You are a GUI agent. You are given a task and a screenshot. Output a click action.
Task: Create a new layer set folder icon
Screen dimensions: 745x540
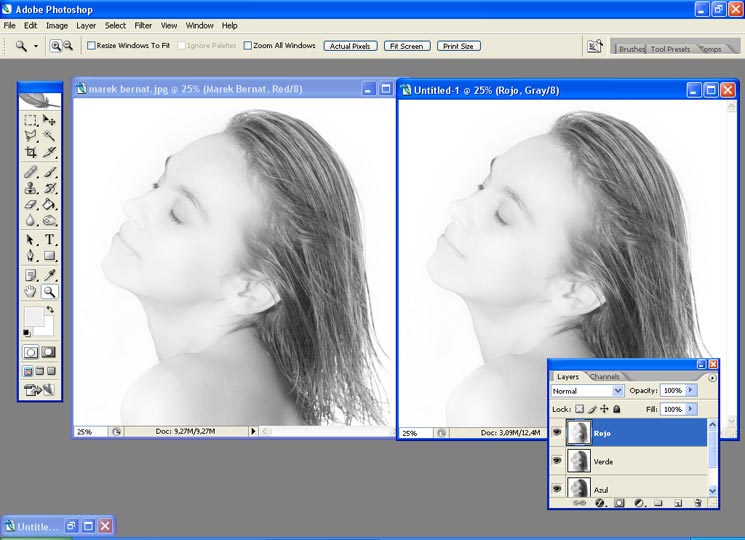click(658, 503)
